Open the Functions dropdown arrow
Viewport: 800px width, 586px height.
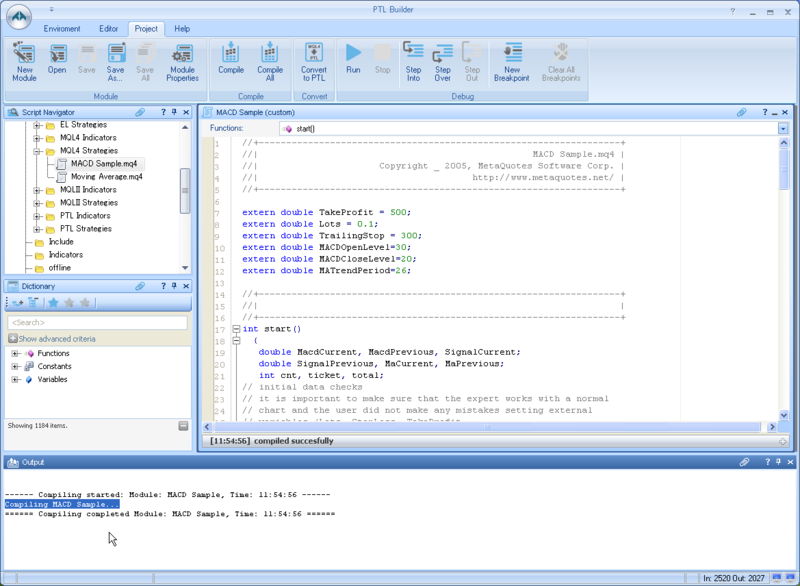pos(783,129)
